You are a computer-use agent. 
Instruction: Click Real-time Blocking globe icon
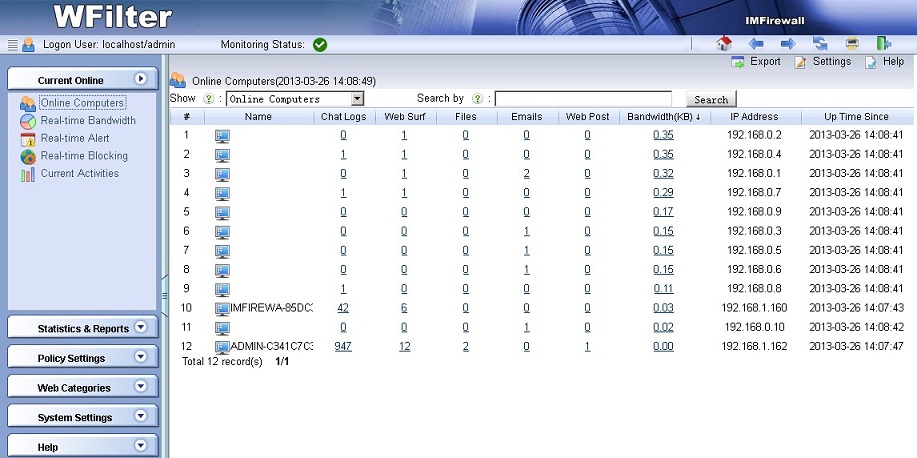tap(27, 157)
